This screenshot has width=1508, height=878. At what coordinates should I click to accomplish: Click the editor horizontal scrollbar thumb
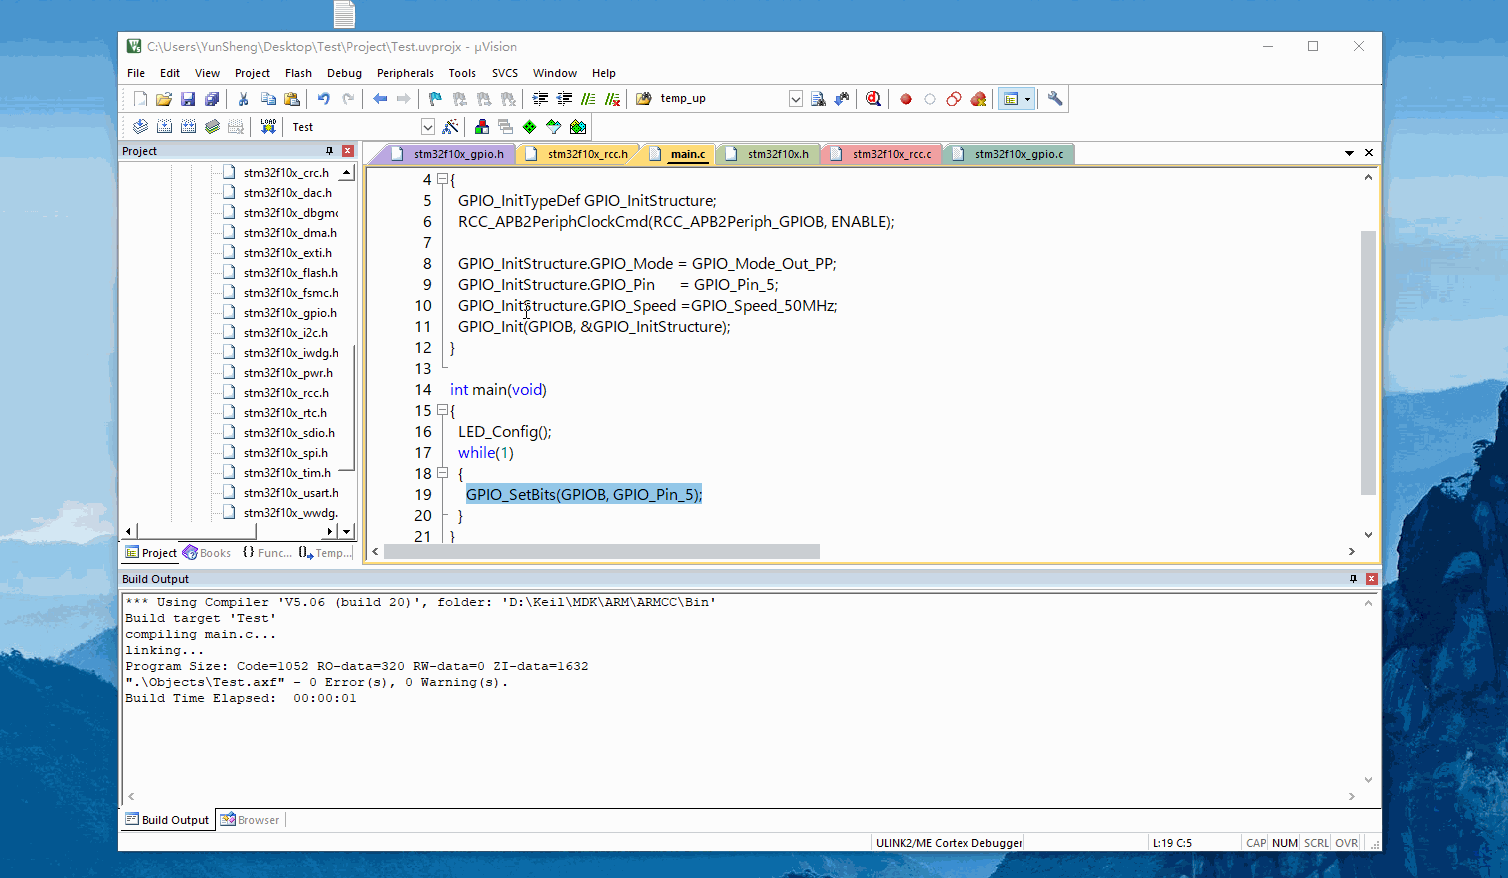tap(601, 552)
